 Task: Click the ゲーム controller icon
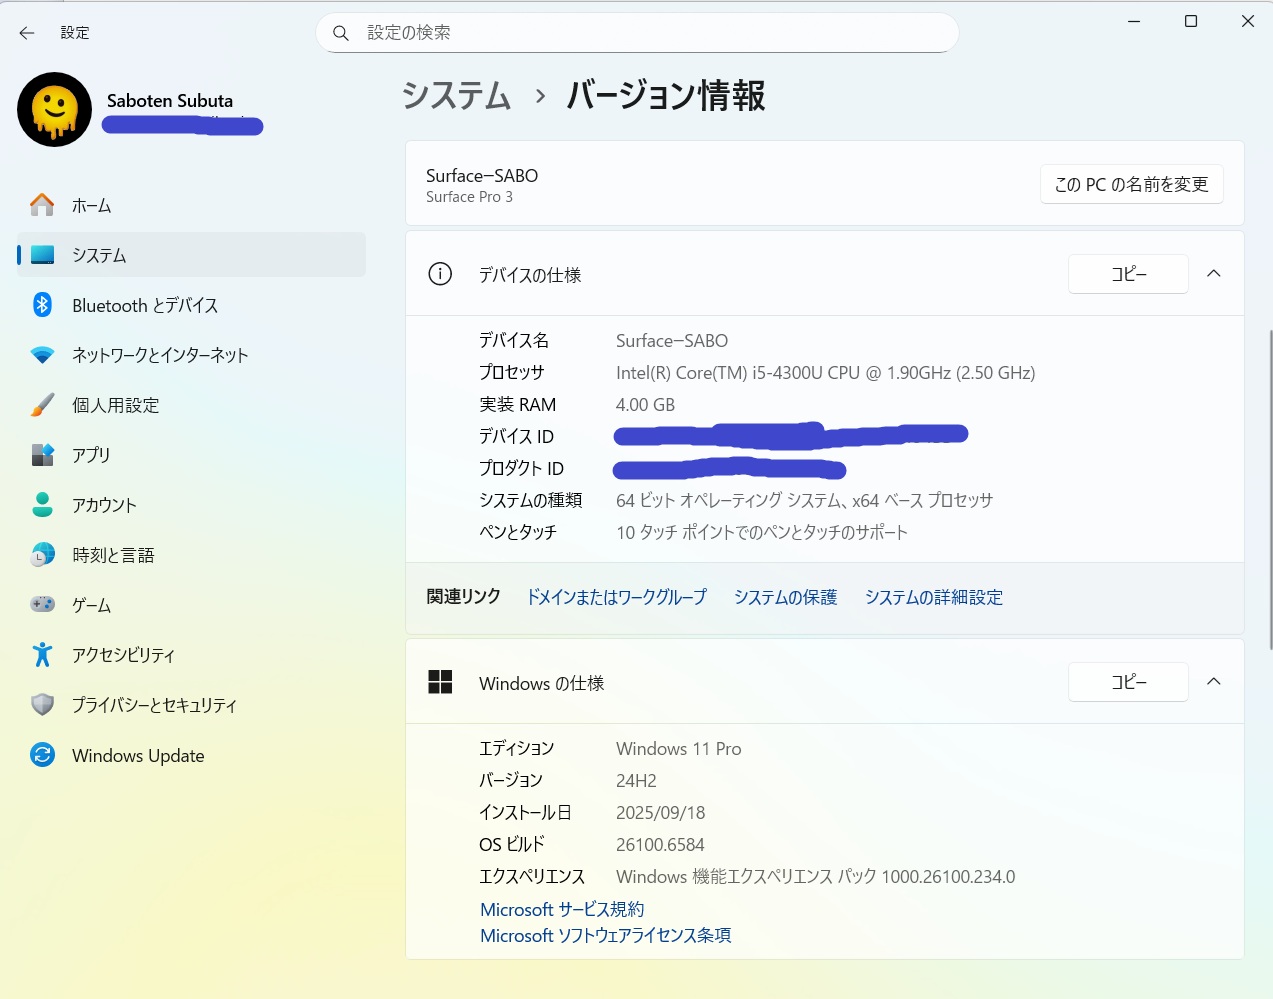(42, 605)
